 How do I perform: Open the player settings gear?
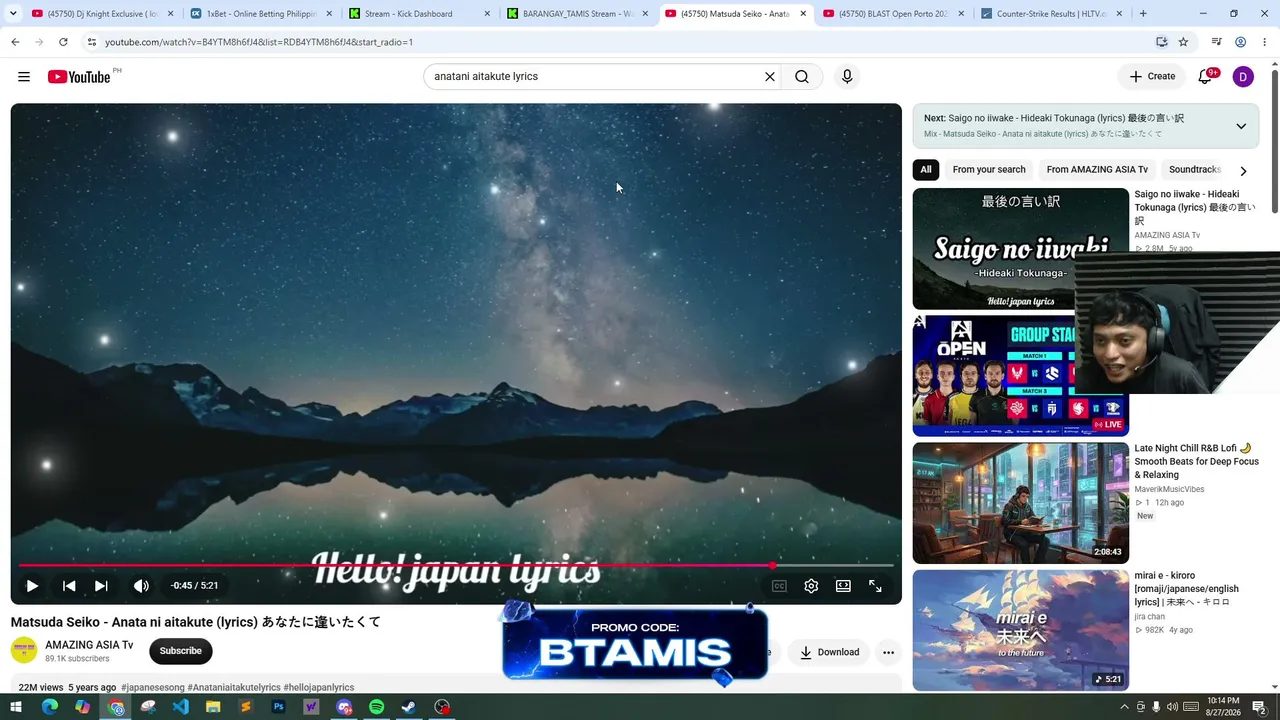click(811, 586)
